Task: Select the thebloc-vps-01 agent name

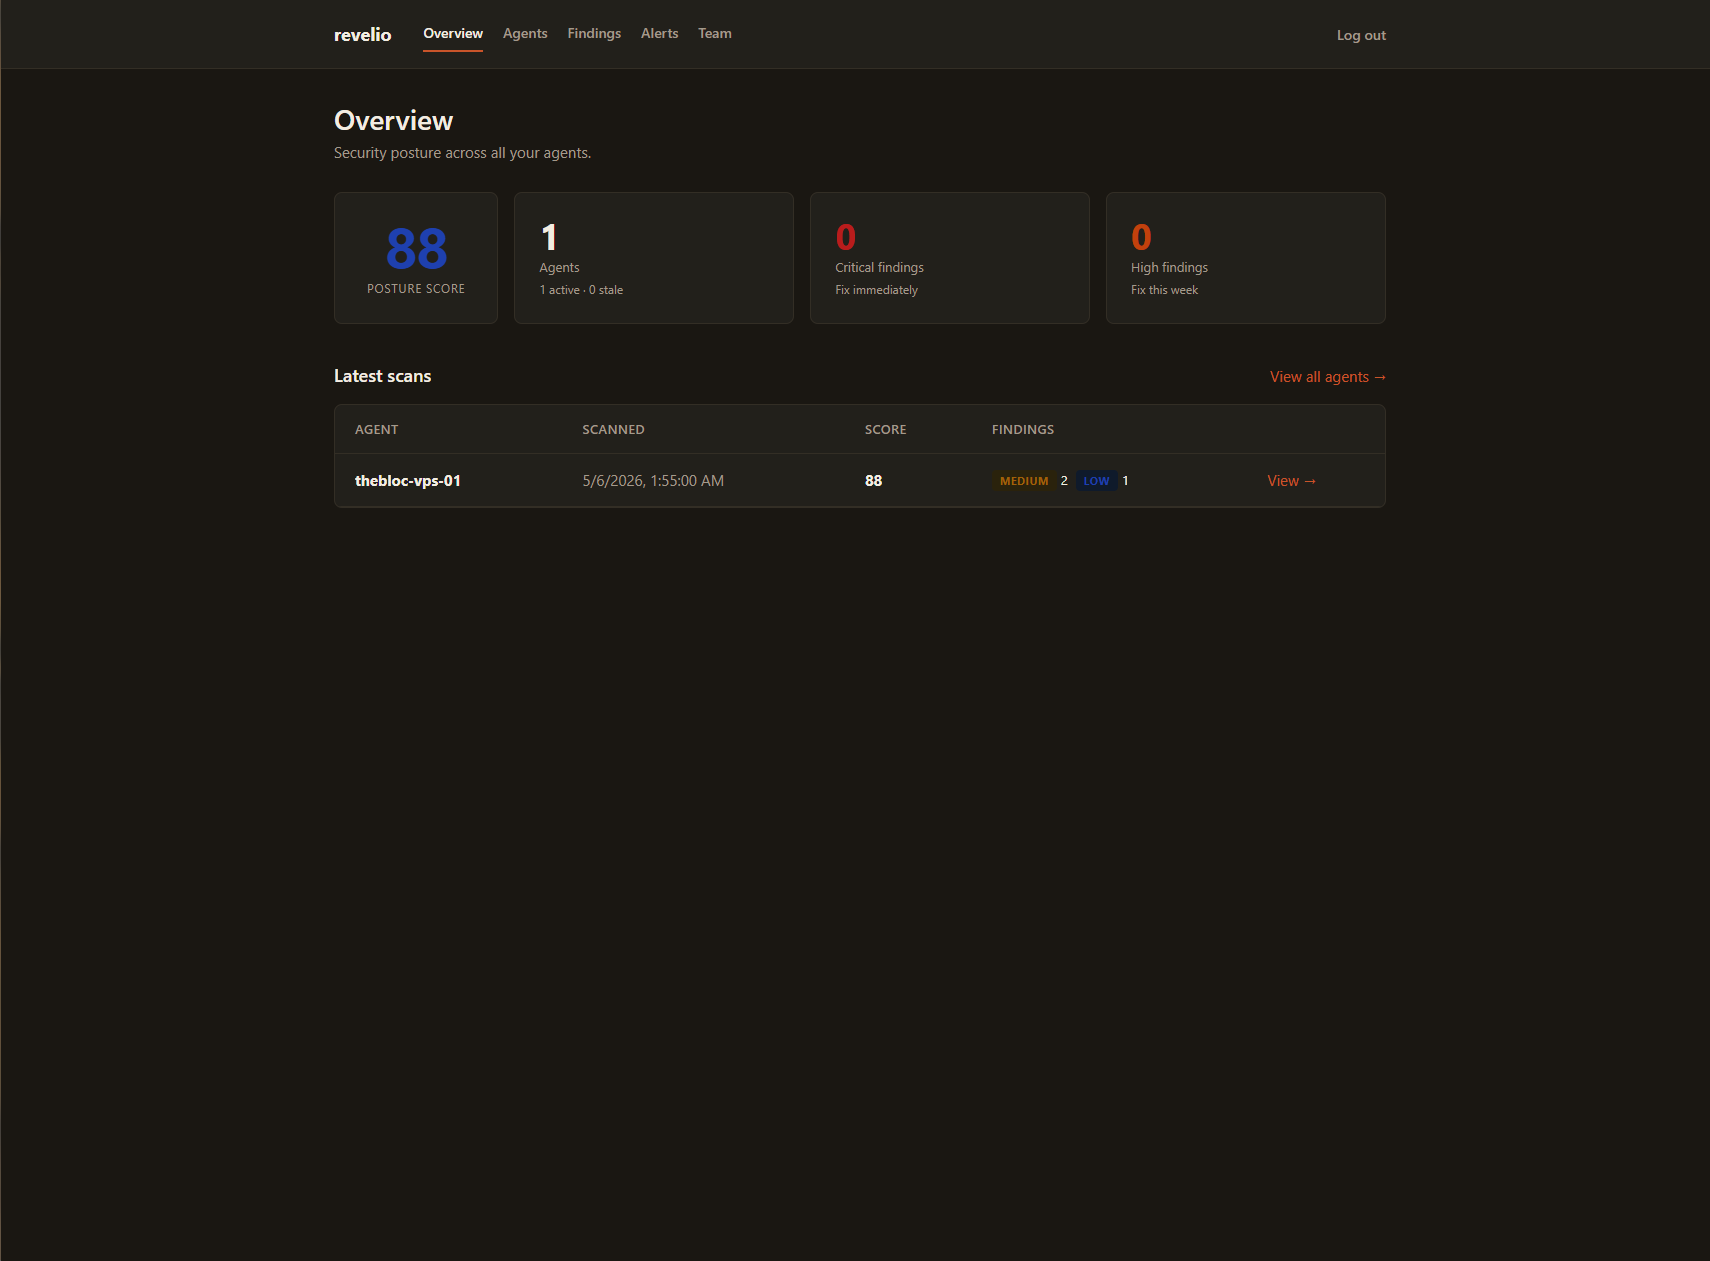Action: pyautogui.click(x=408, y=481)
